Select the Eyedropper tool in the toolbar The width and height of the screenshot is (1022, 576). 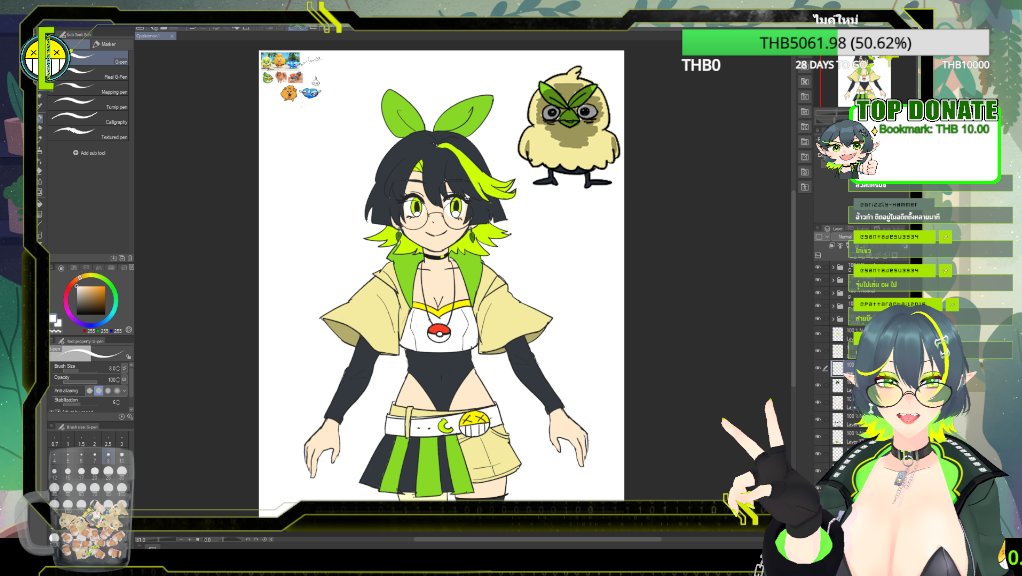pyautogui.click(x=40, y=107)
